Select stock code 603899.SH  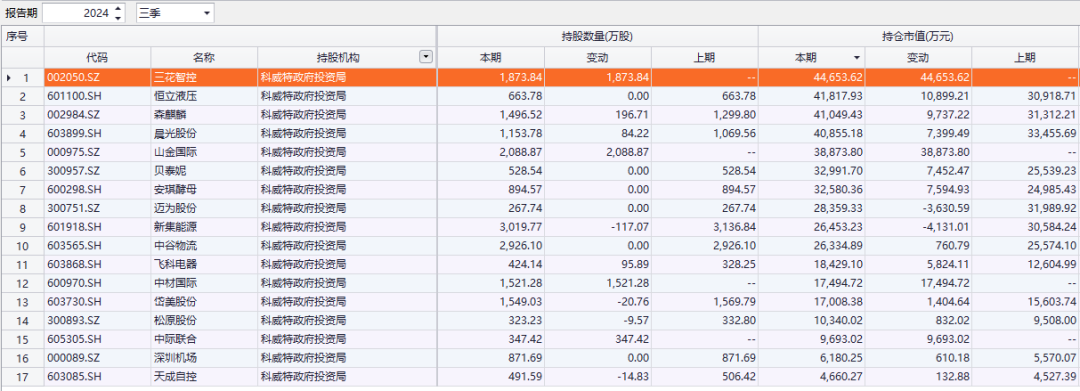coord(97,134)
